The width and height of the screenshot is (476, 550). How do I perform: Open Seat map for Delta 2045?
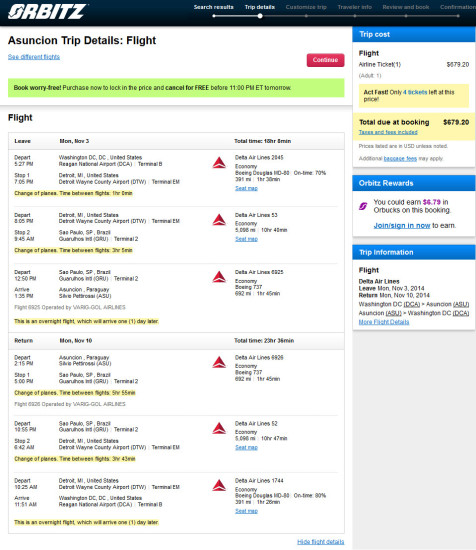(x=246, y=188)
